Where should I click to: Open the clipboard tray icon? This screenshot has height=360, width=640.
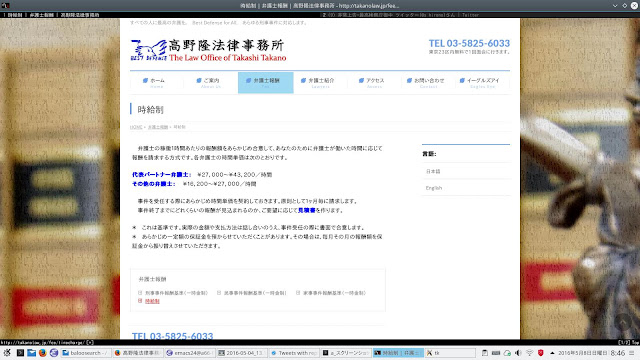click(x=484, y=353)
